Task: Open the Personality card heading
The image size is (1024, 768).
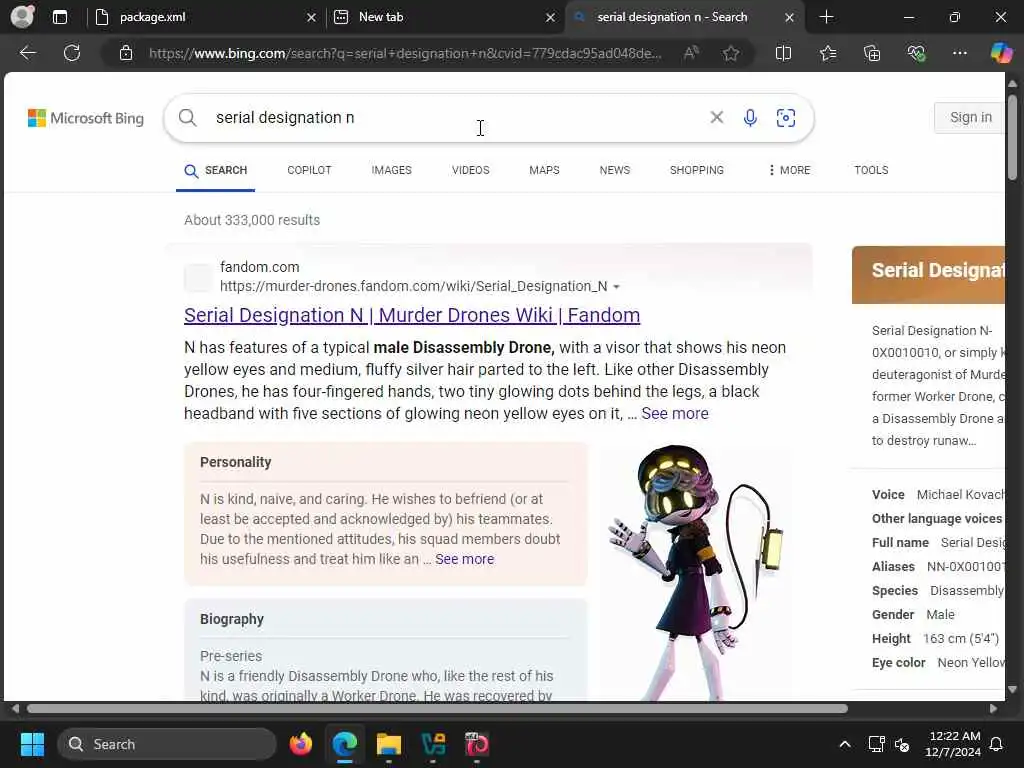Action: click(x=235, y=462)
